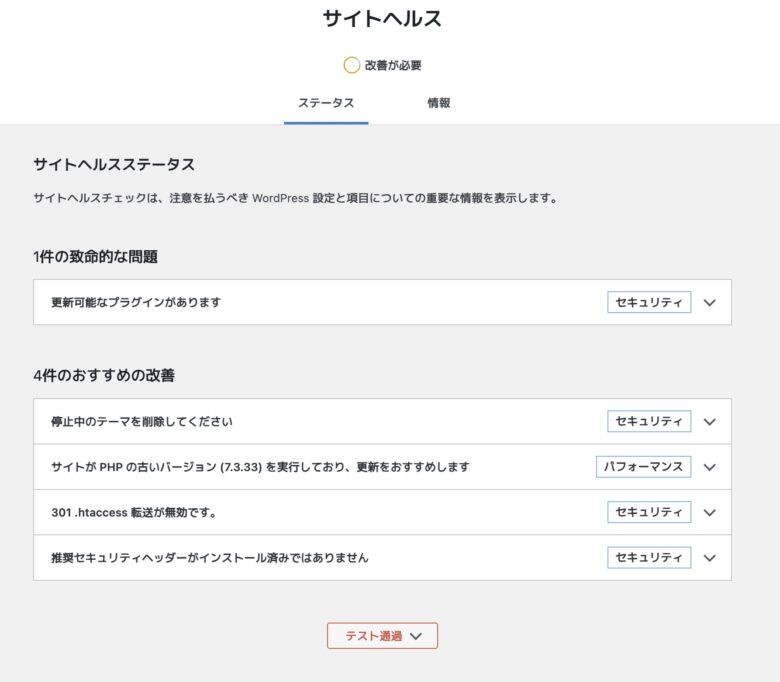780x682 pixels.
Task: Expand chevron for 更新可能なプラグインがあります
Action: (x=710, y=302)
